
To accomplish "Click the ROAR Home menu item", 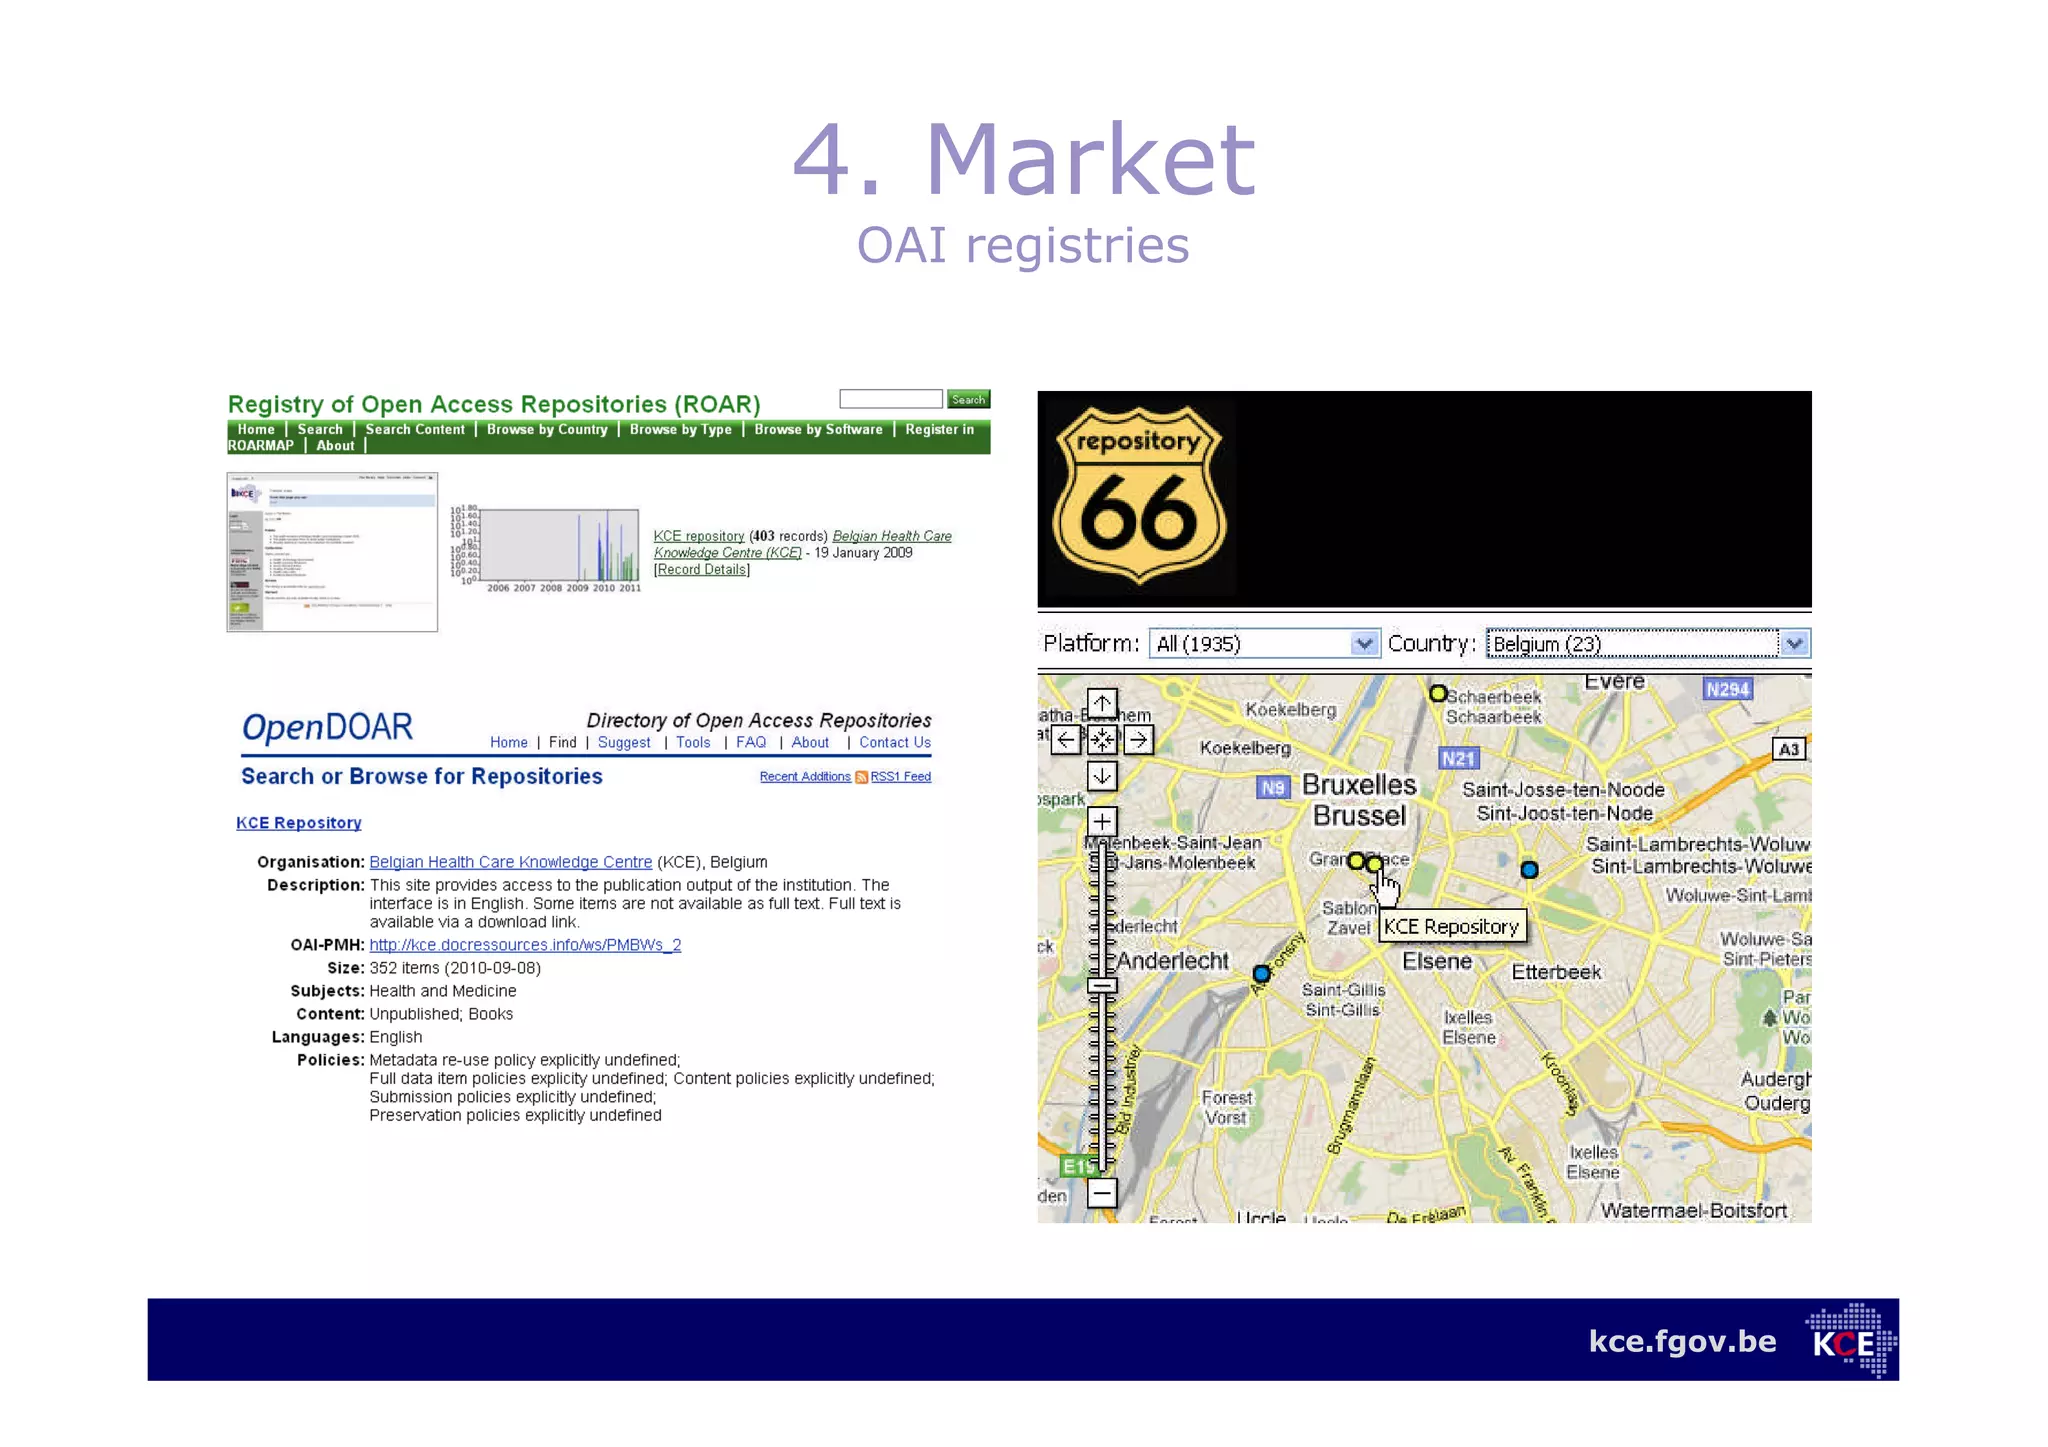I will click(256, 429).
